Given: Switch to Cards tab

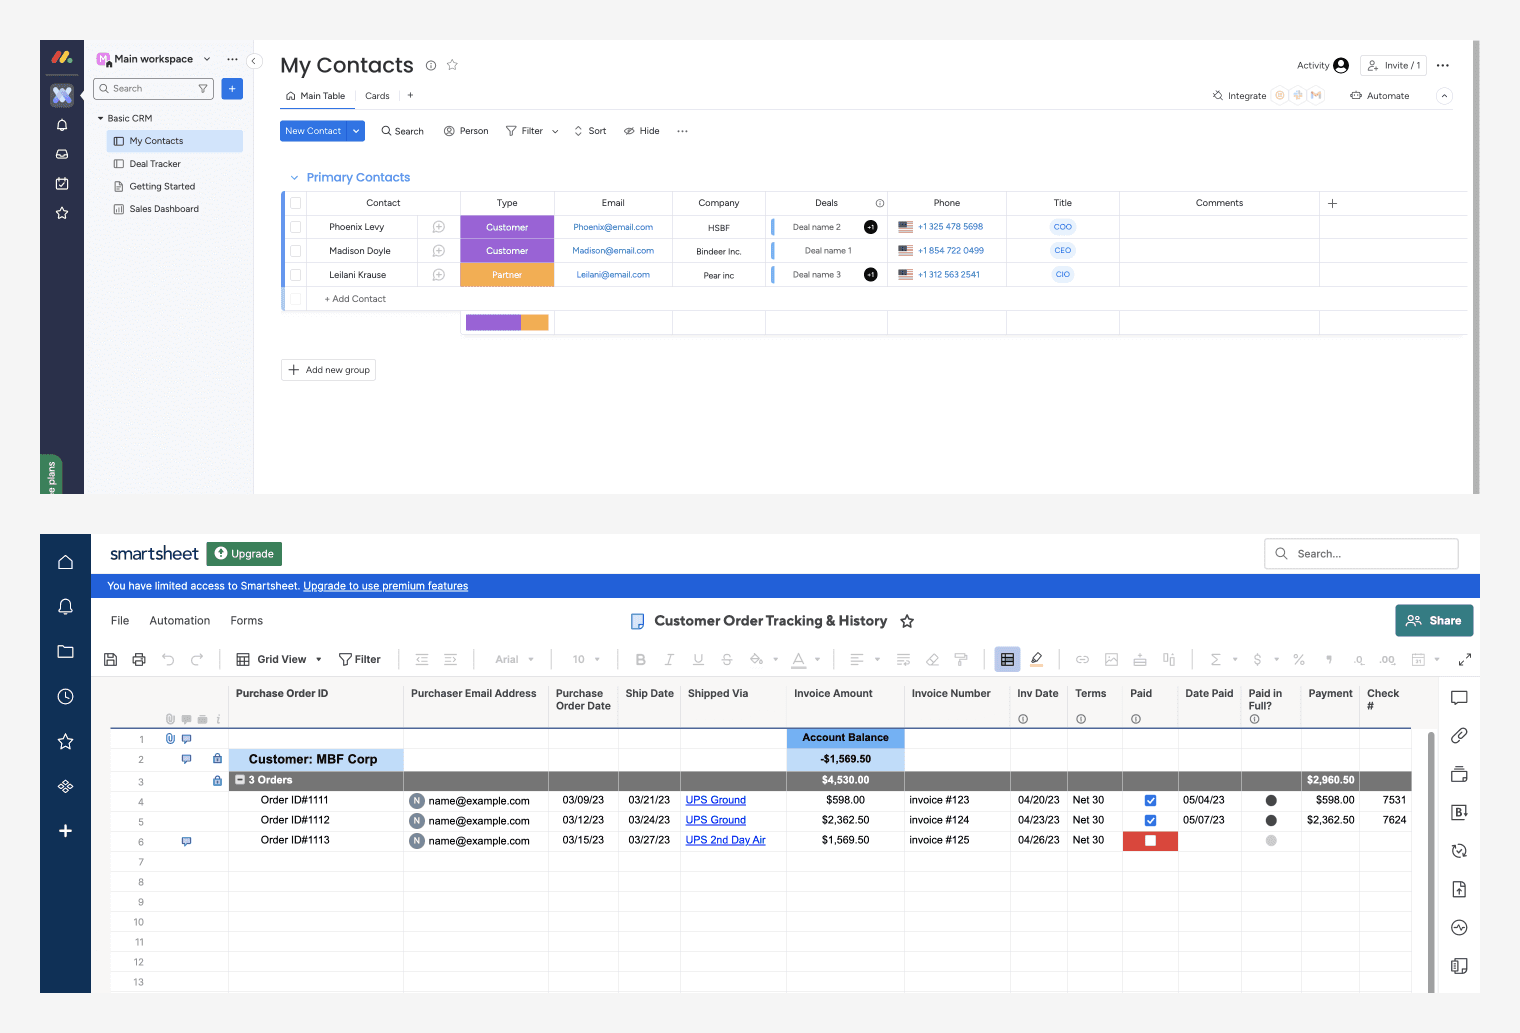Looking at the screenshot, I should 377,96.
